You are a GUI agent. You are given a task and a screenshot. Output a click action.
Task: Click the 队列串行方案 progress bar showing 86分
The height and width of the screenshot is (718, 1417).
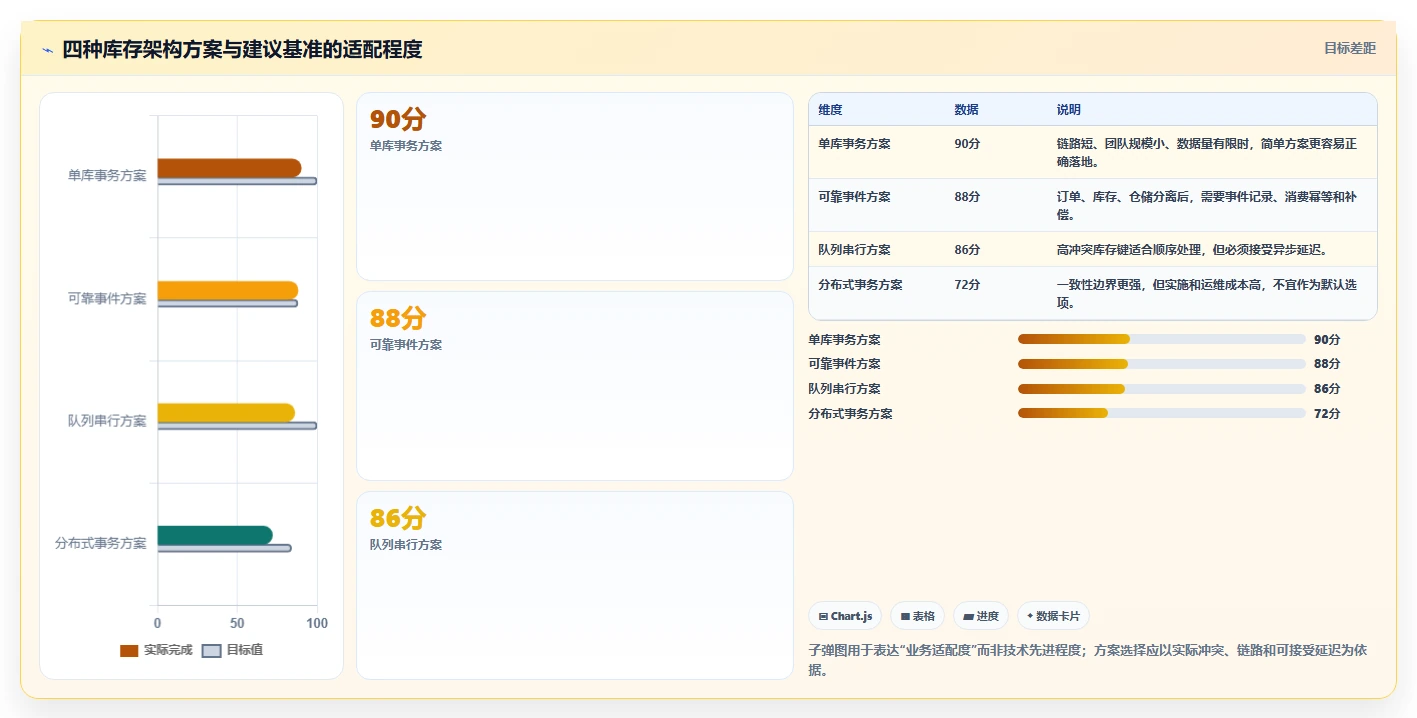pyautogui.click(x=1161, y=389)
